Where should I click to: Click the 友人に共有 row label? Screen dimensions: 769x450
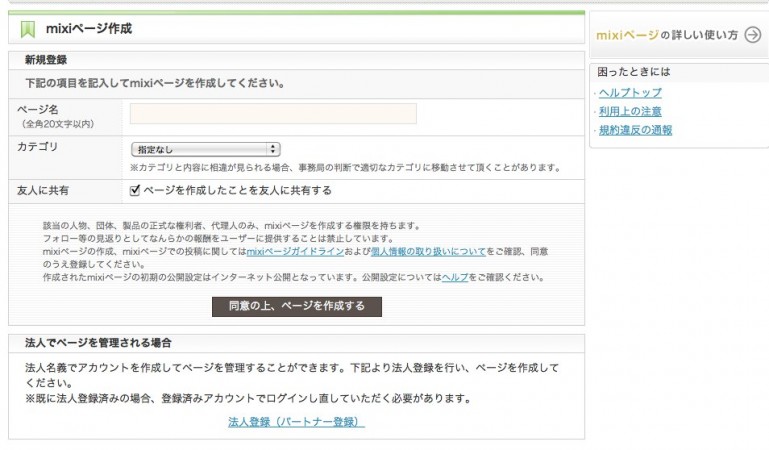tap(43, 190)
